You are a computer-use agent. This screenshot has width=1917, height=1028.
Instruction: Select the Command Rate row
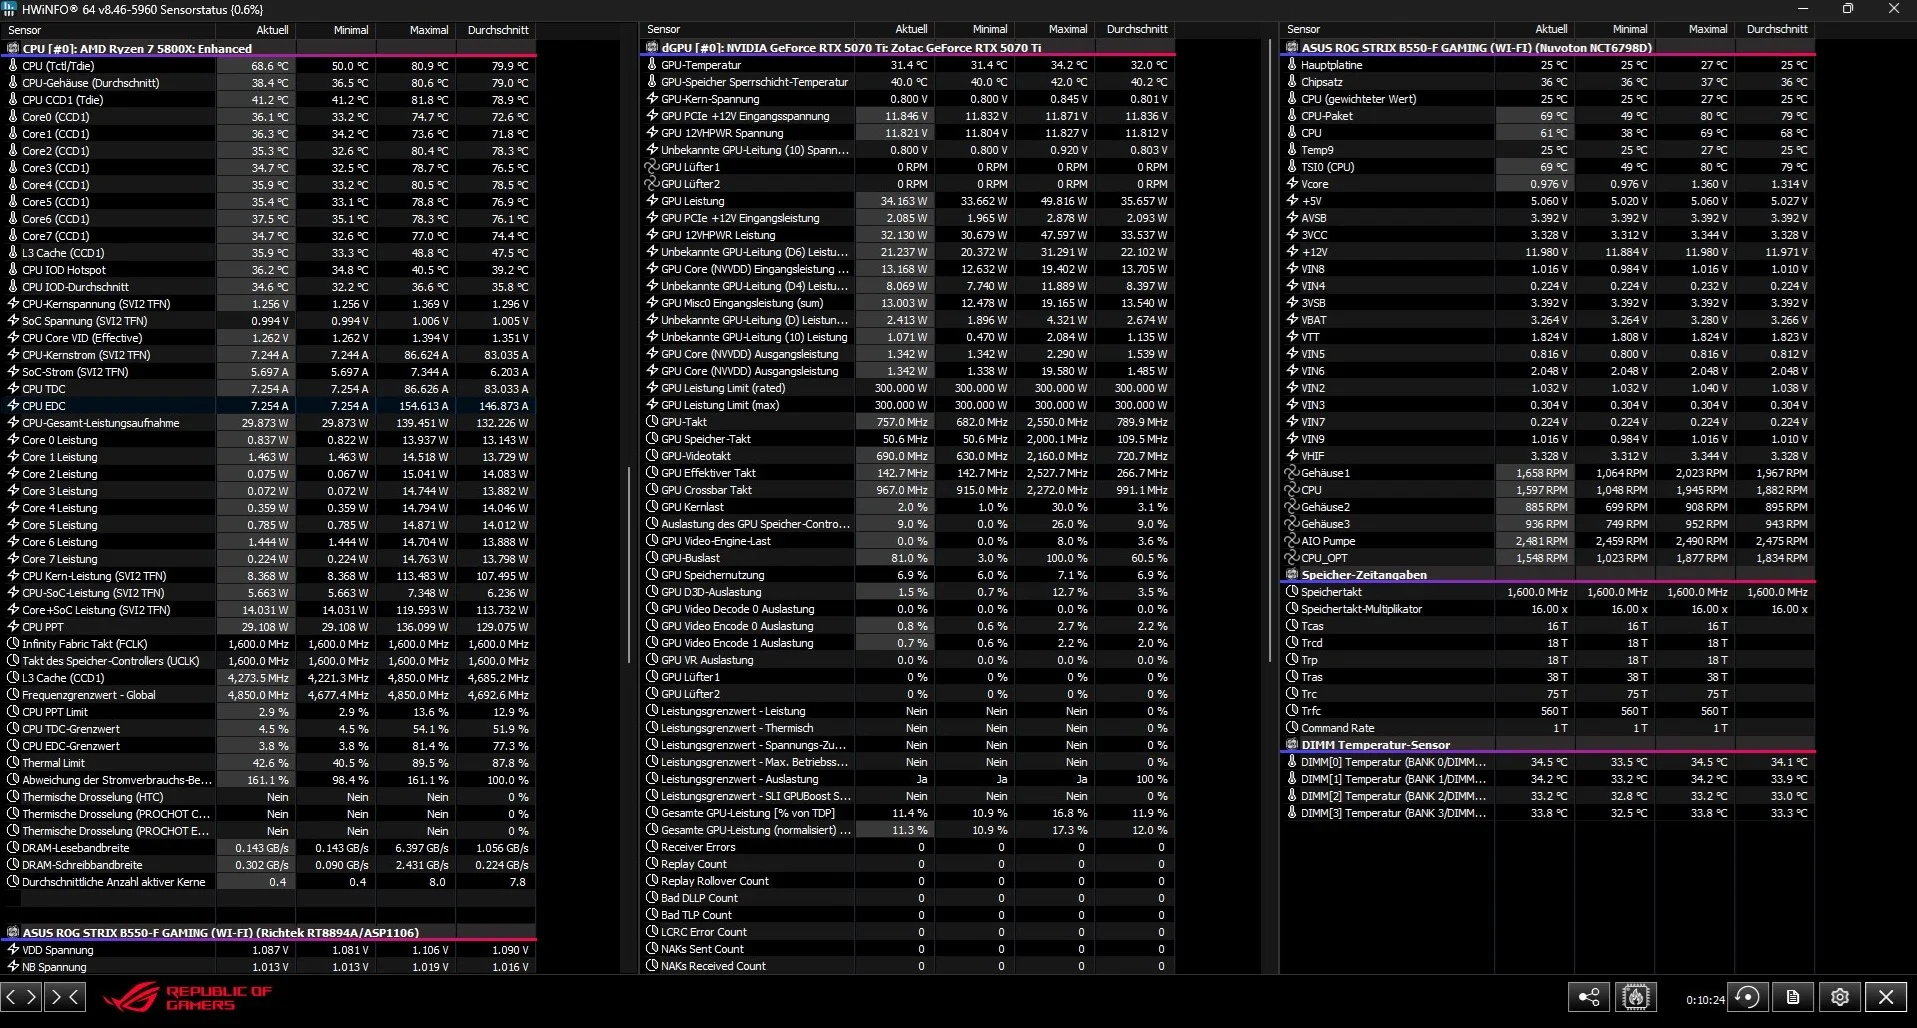click(x=1548, y=728)
